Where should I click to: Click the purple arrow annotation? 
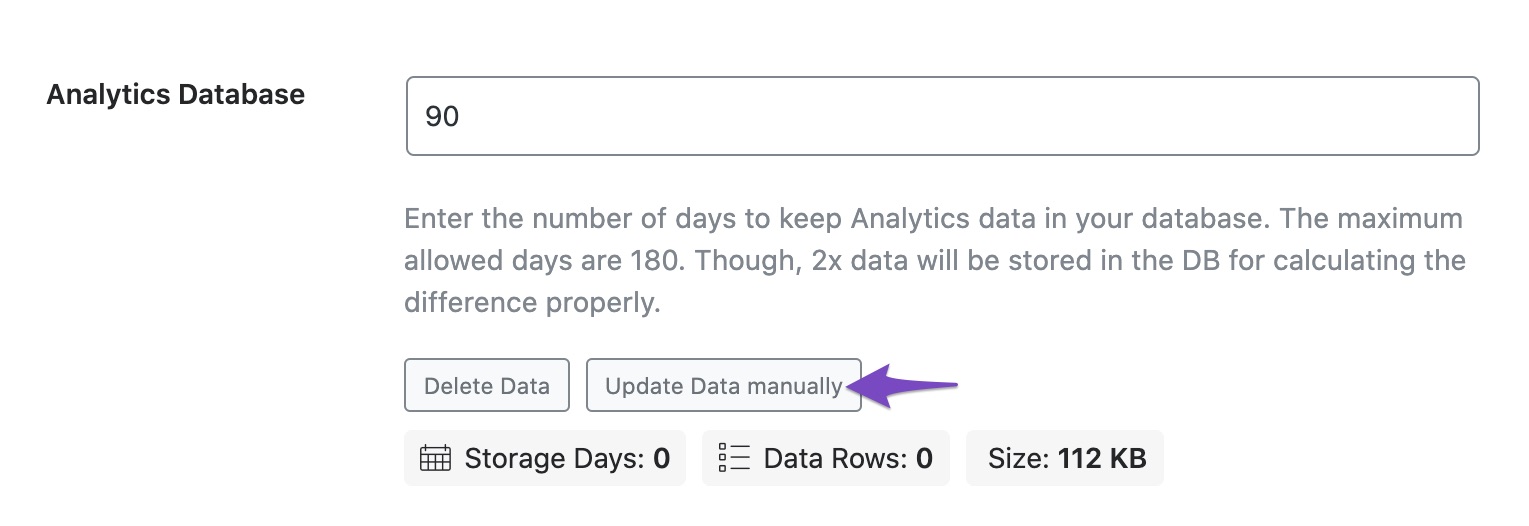pos(905,386)
